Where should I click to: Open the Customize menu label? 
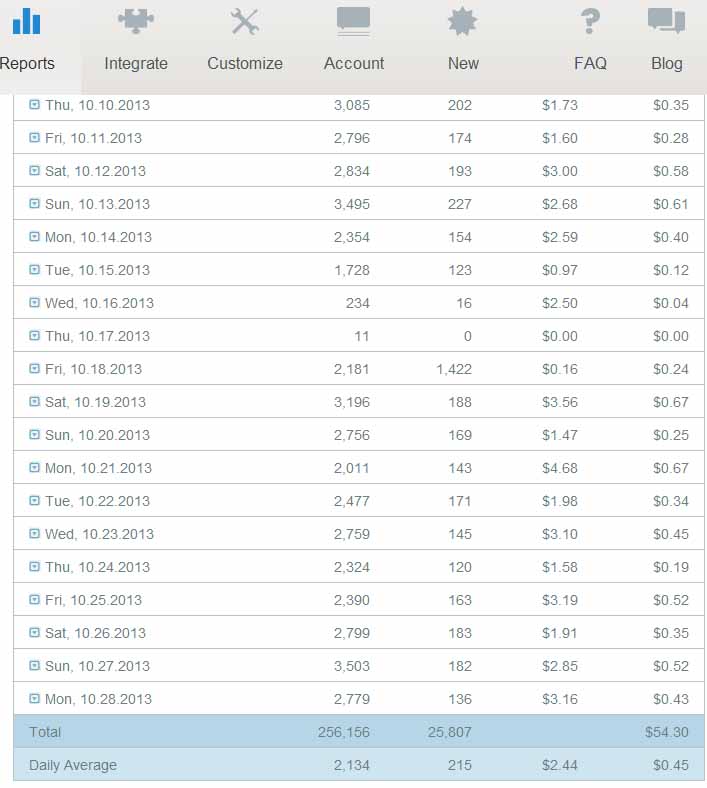[245, 63]
